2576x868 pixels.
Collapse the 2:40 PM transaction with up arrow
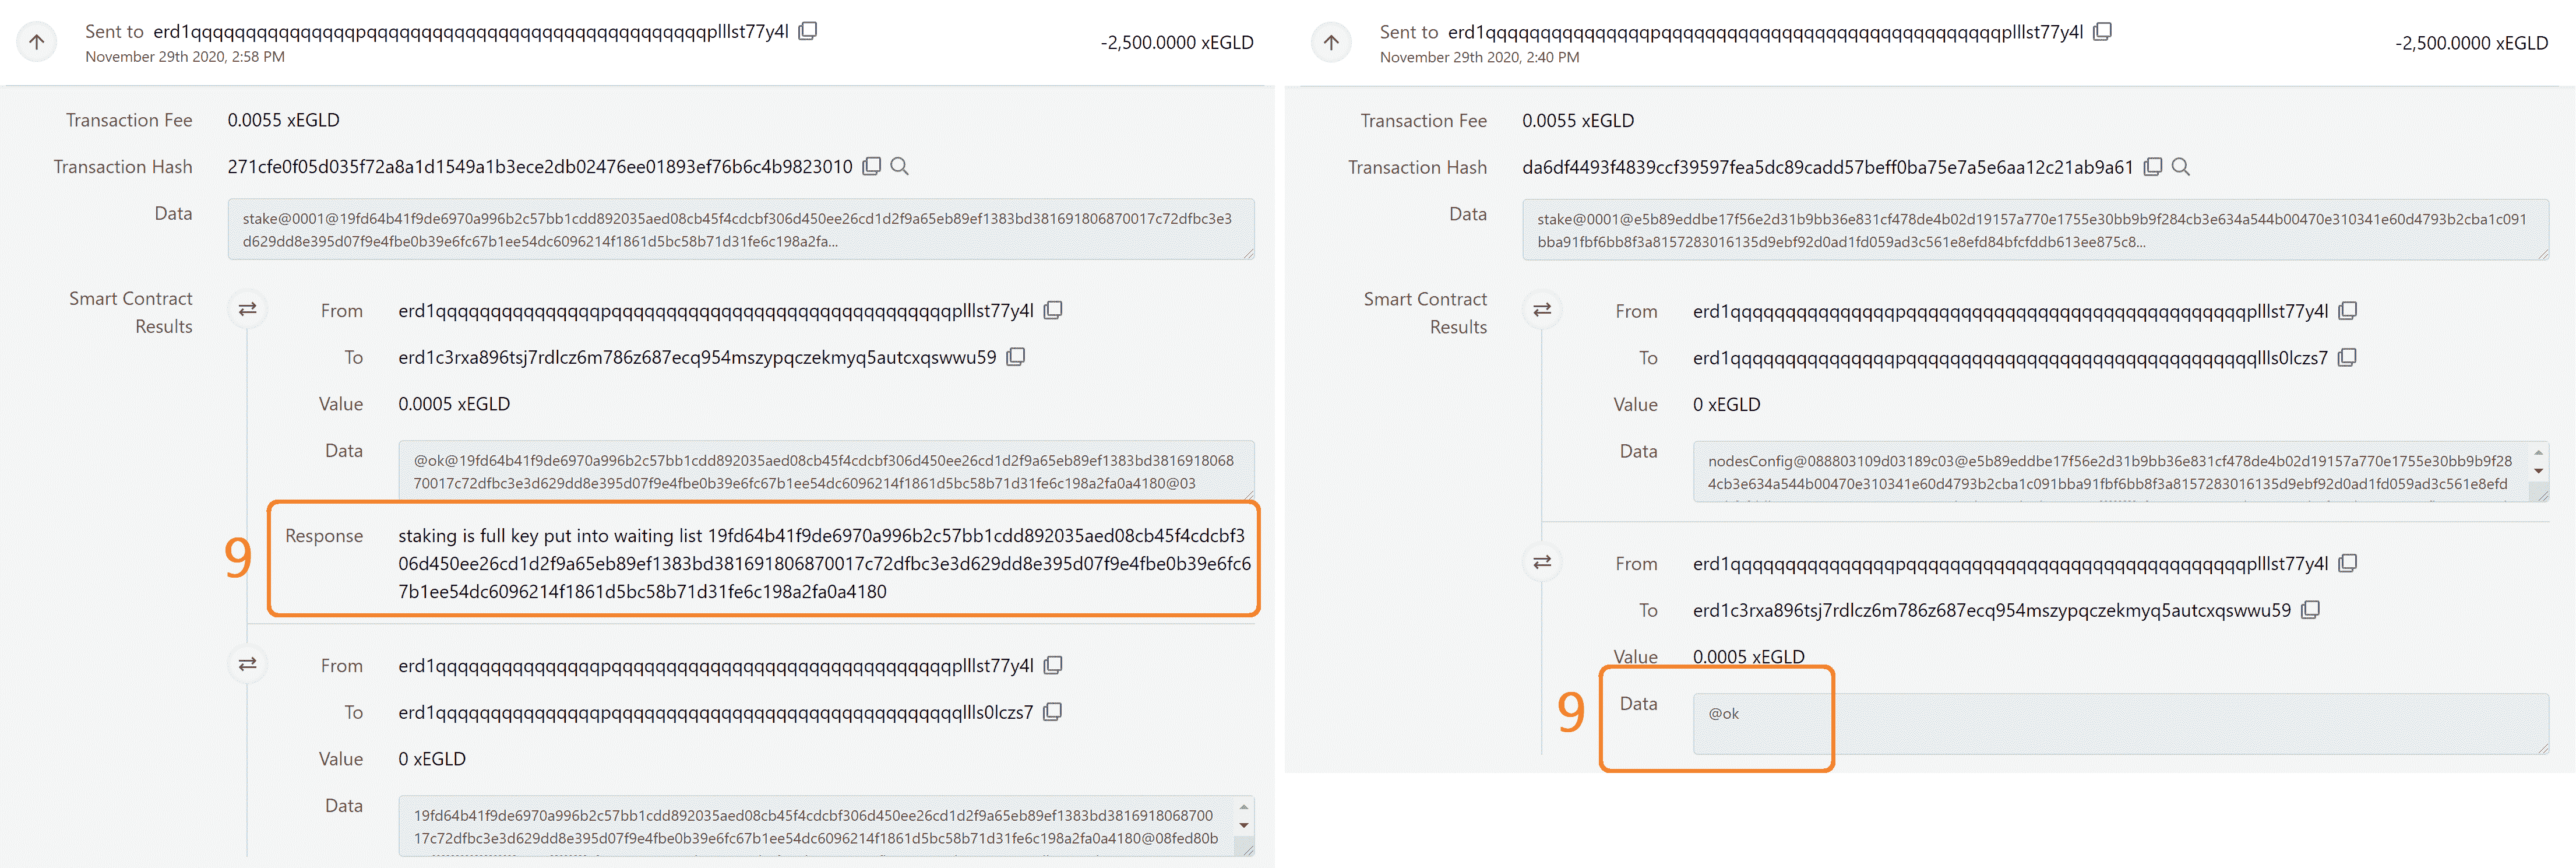pyautogui.click(x=1331, y=42)
